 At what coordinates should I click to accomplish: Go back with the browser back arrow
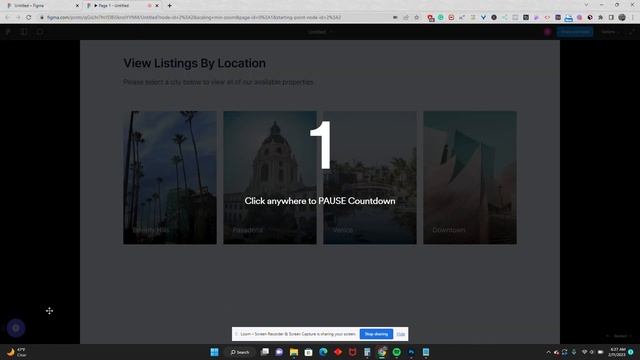pyautogui.click(x=7, y=18)
